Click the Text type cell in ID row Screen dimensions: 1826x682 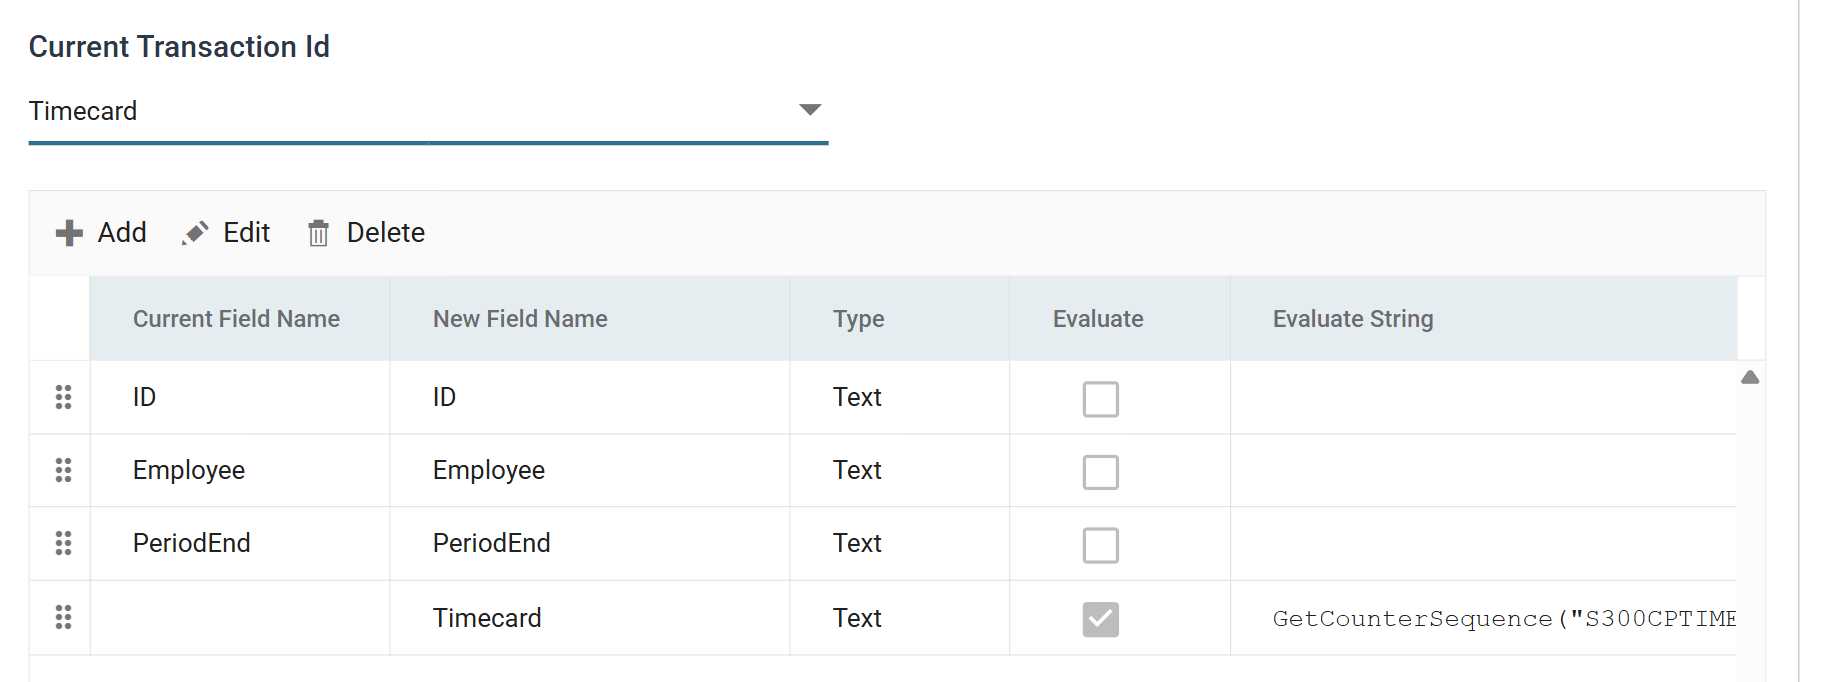(x=900, y=397)
